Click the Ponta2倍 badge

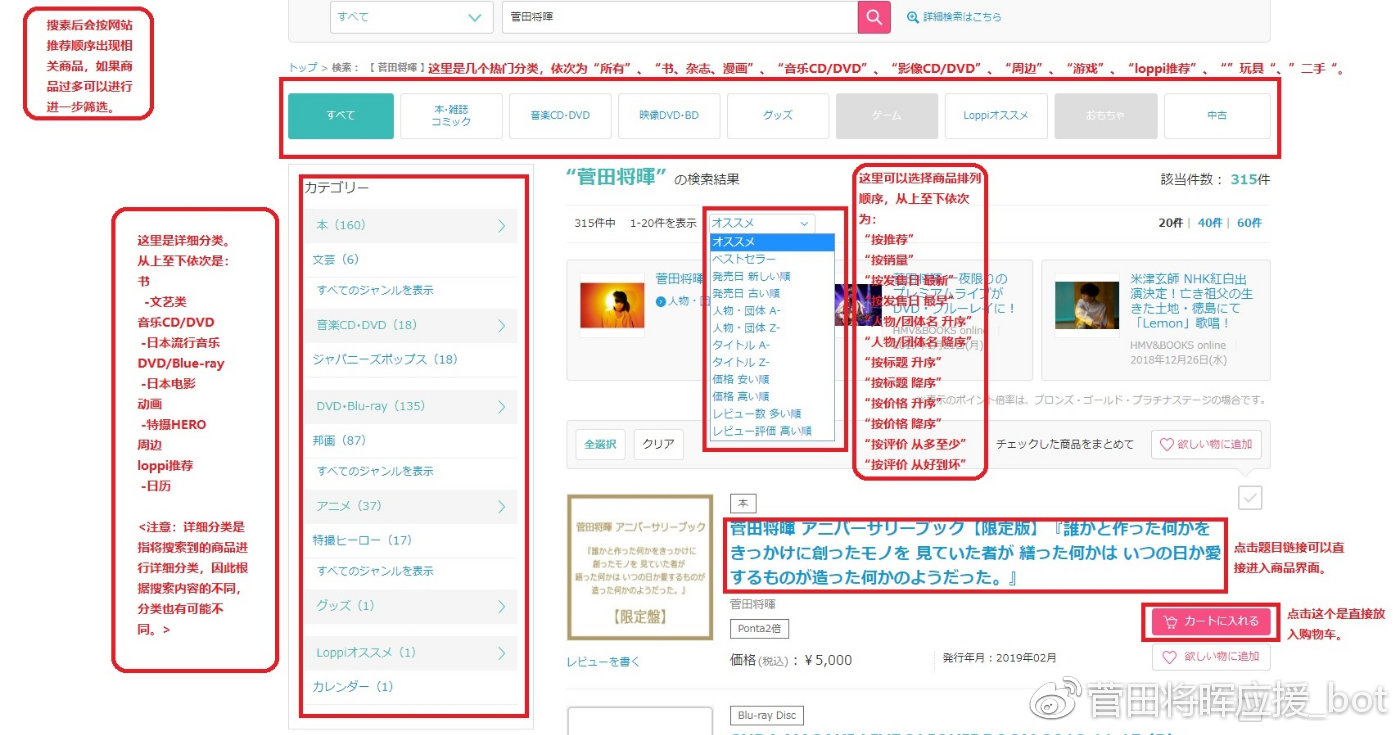pos(759,629)
